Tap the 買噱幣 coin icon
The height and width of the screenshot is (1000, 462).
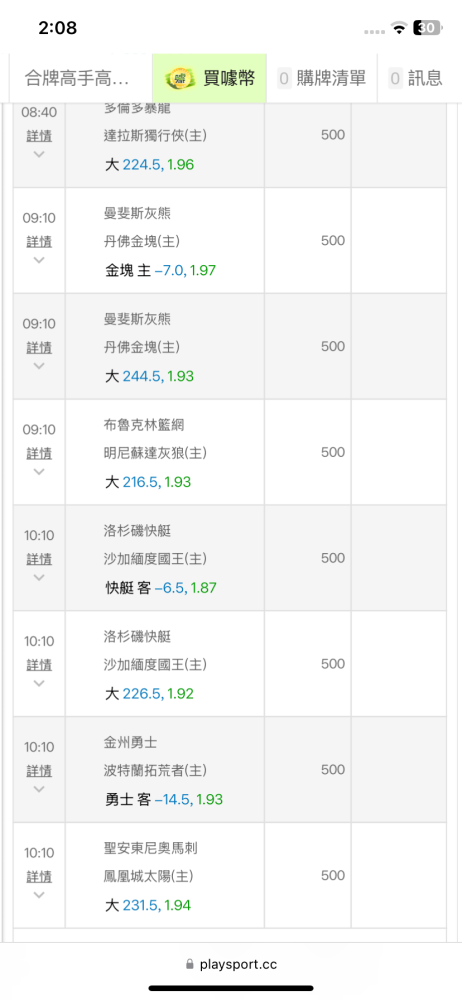point(181,78)
